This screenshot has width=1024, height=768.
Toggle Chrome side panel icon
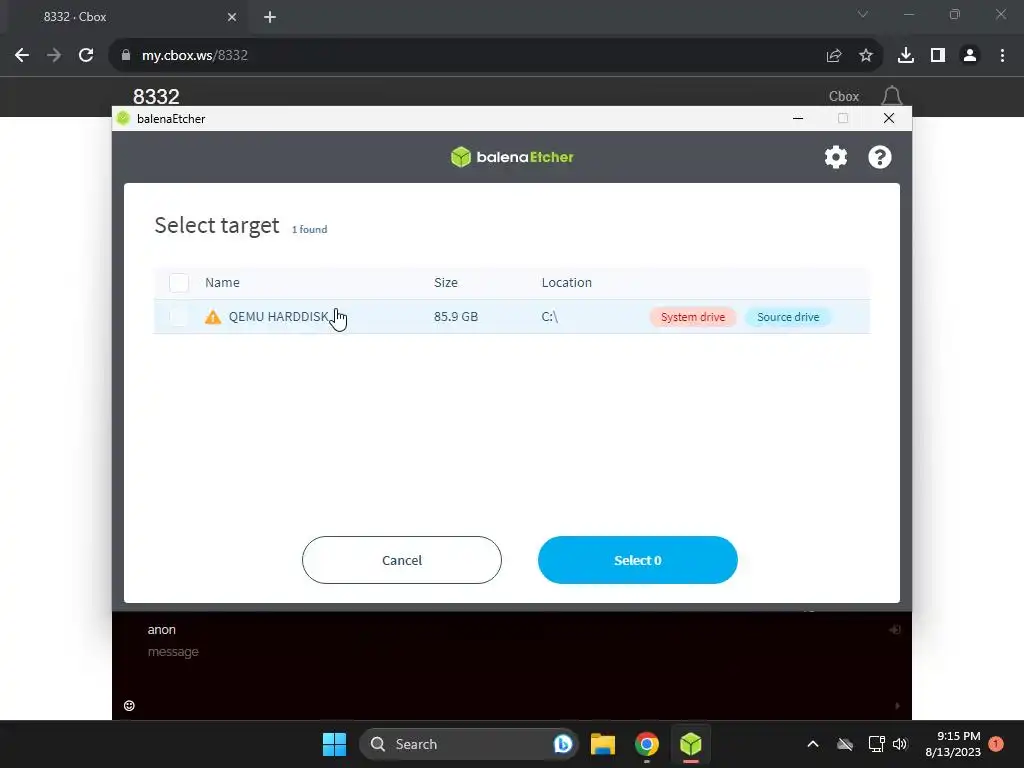tap(938, 56)
